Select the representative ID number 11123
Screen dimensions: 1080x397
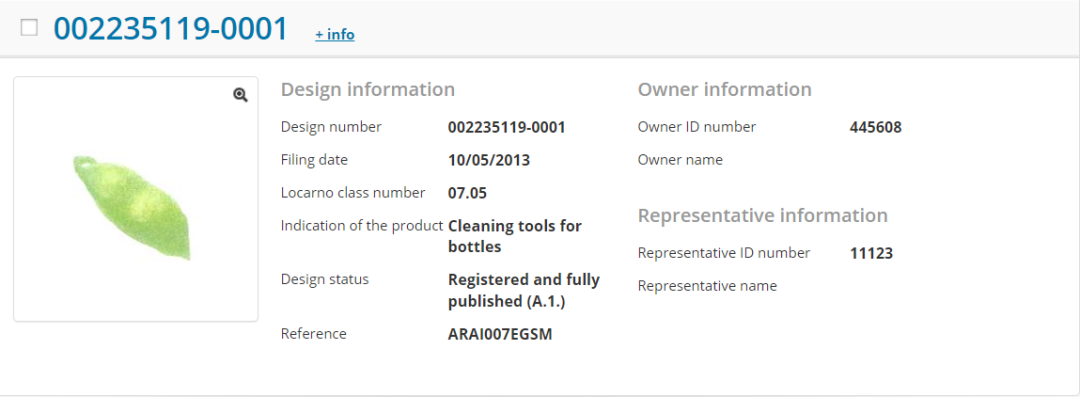pyautogui.click(x=871, y=254)
